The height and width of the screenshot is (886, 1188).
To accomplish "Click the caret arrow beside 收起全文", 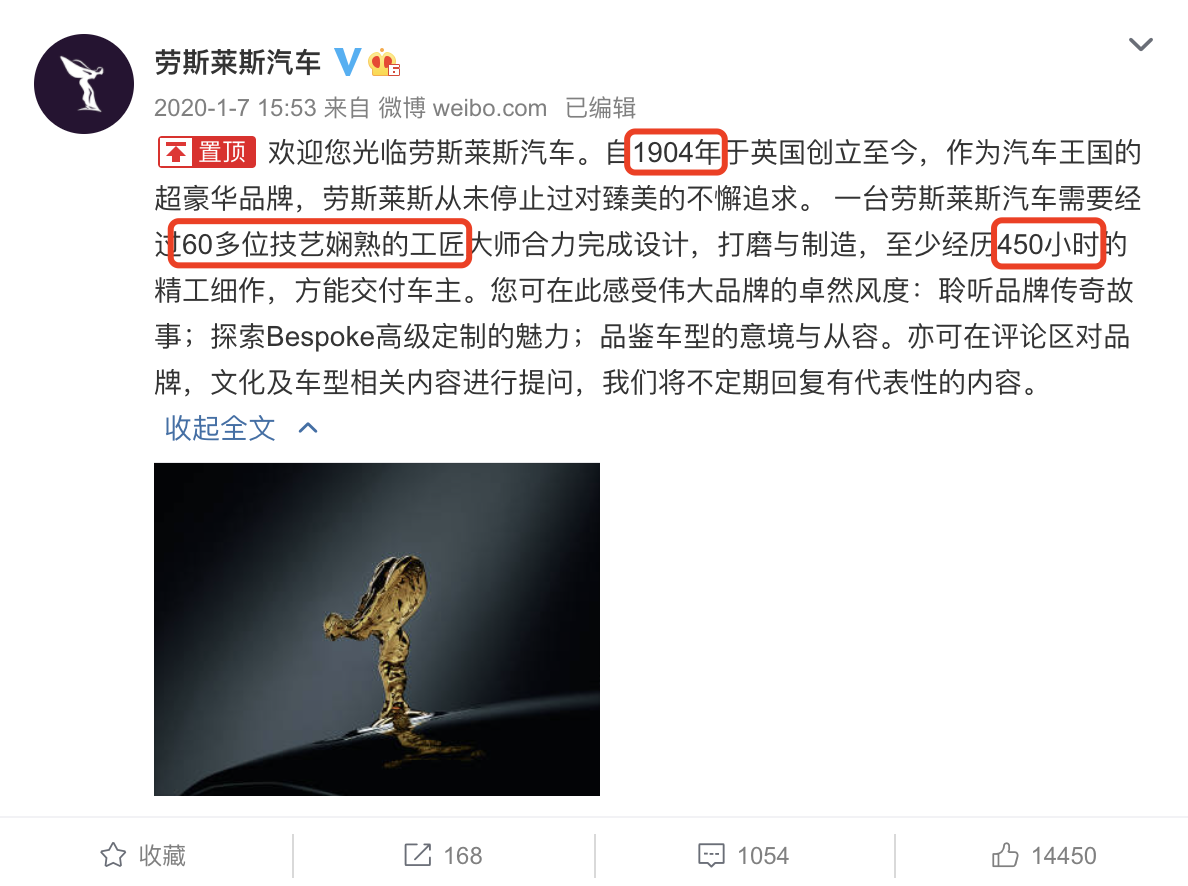I will pos(308,428).
